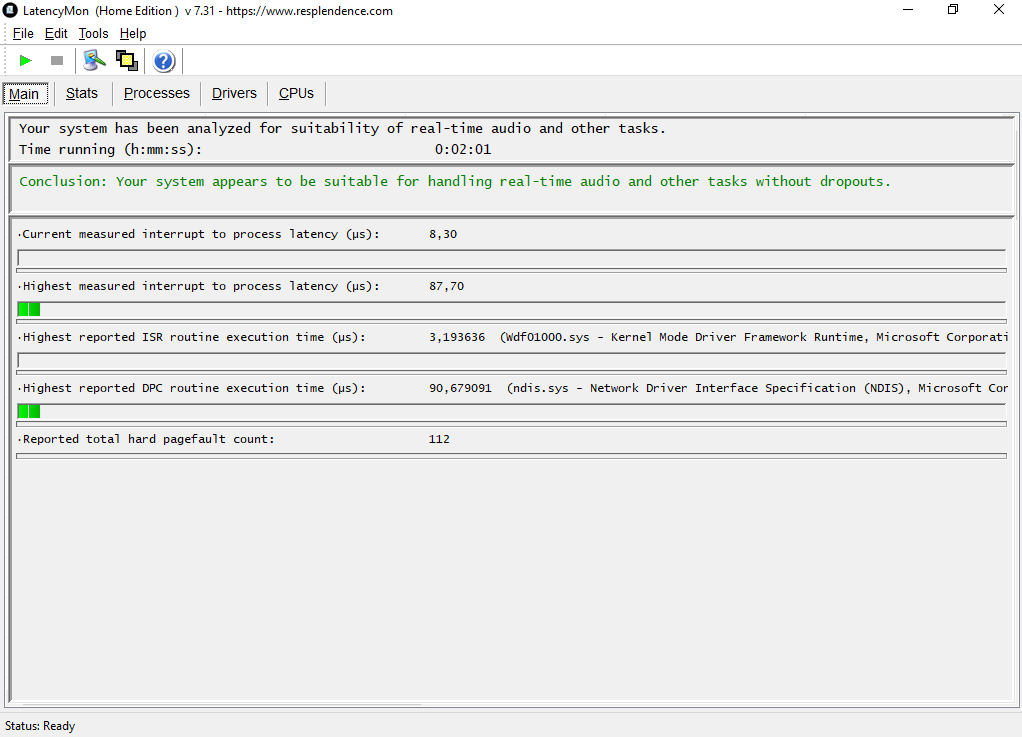Open the Edit menu
The width and height of the screenshot is (1022, 737).
click(x=56, y=34)
